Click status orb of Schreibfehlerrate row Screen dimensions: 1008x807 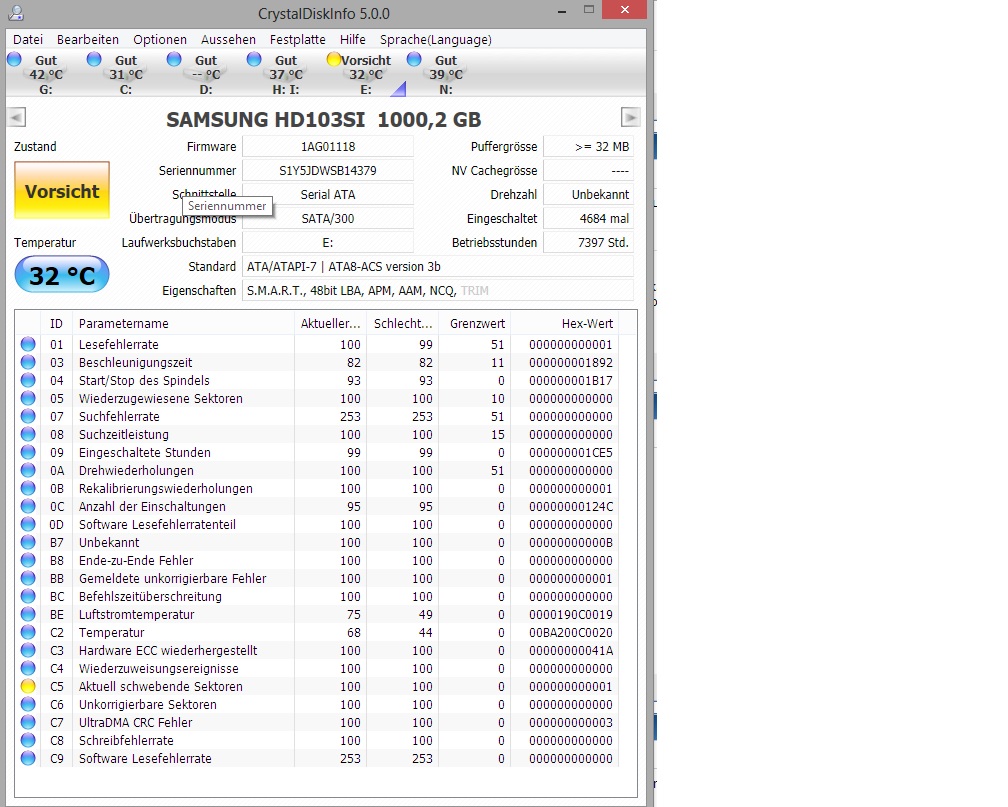[x=28, y=740]
